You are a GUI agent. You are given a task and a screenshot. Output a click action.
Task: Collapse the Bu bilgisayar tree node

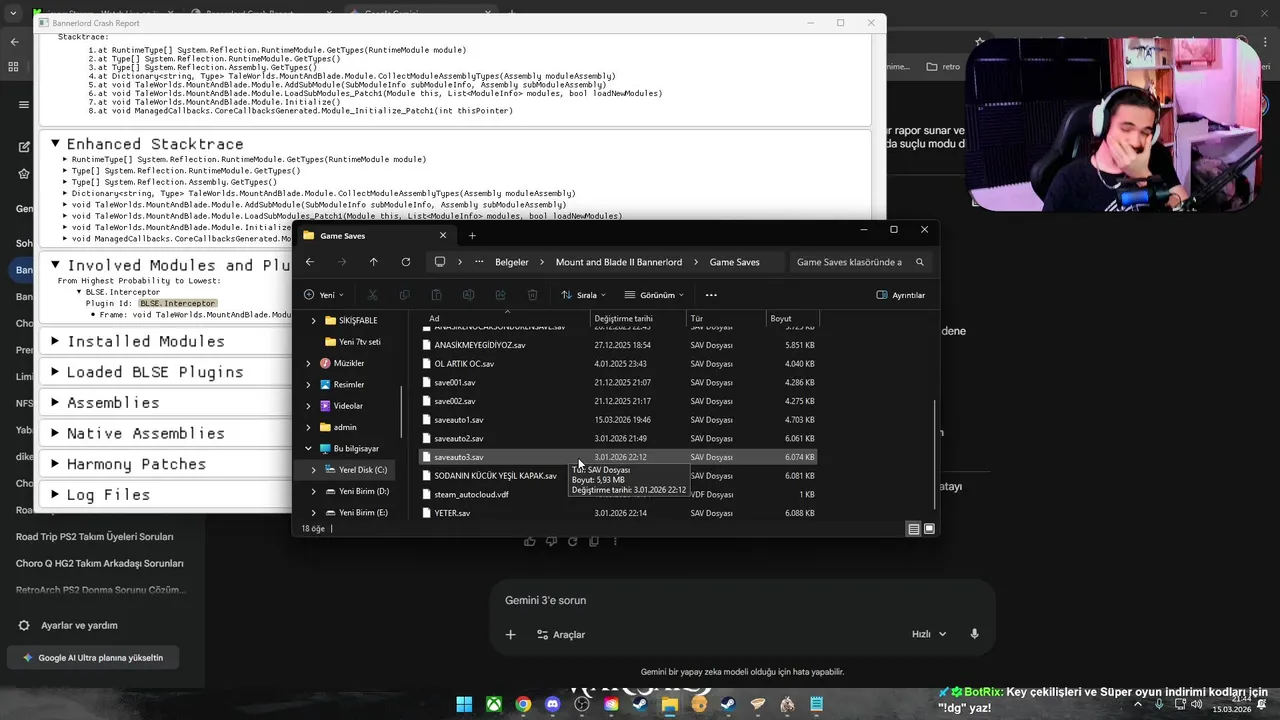[x=309, y=449]
